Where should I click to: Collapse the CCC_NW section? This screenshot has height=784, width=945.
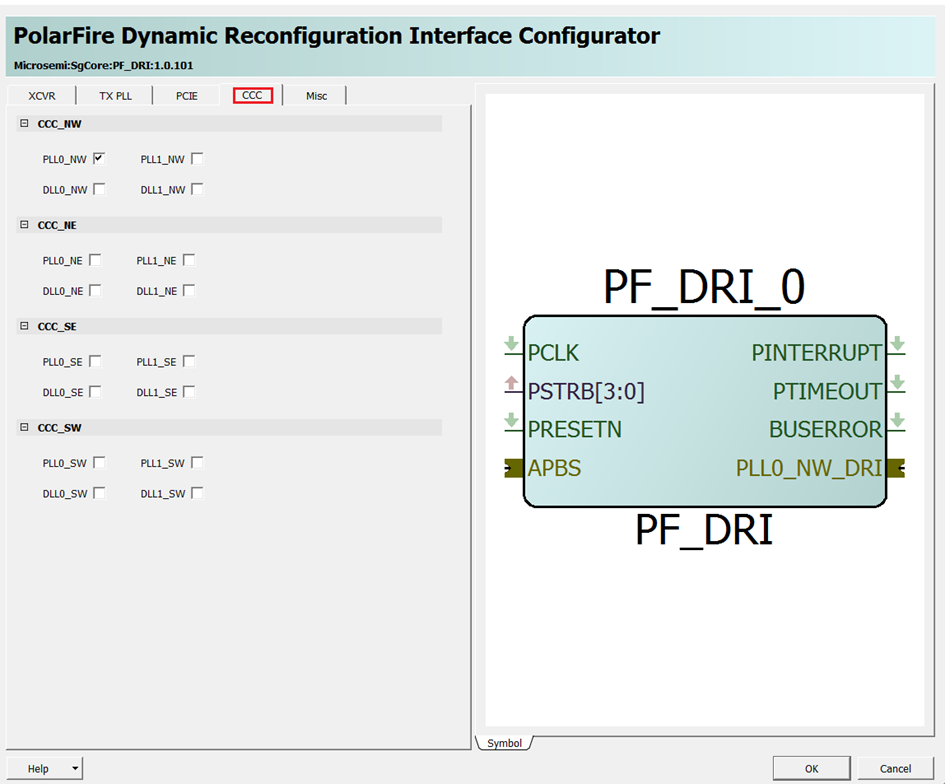(x=25, y=124)
